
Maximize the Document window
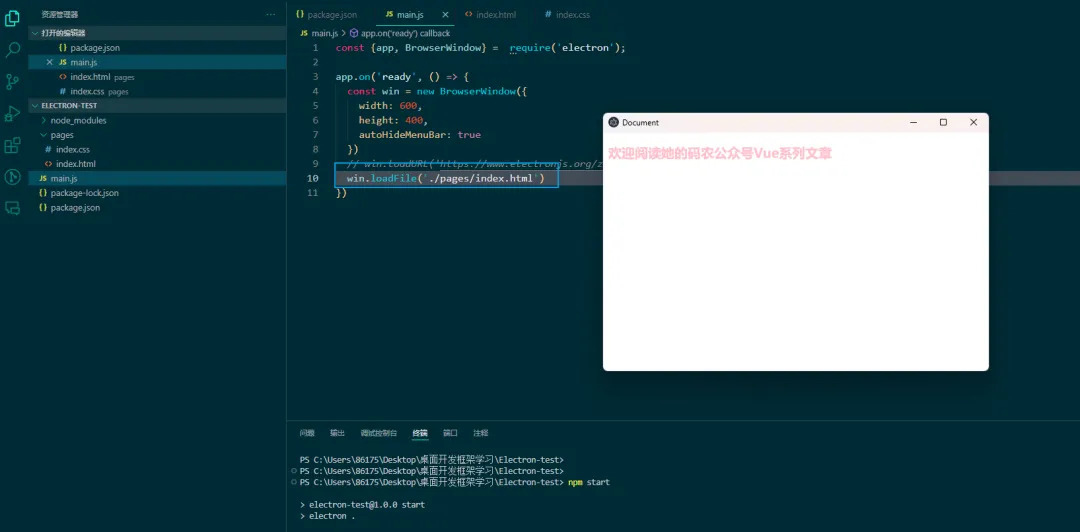coord(943,122)
